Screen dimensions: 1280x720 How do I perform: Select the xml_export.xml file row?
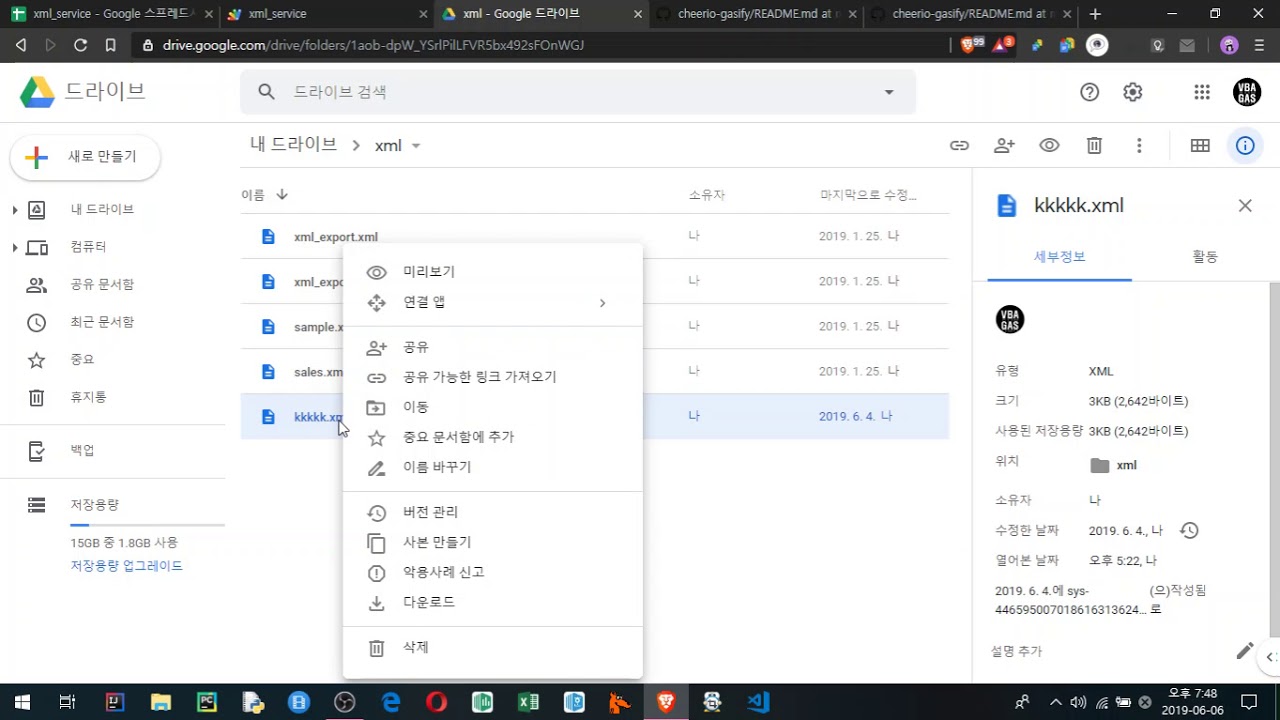[x=595, y=237]
